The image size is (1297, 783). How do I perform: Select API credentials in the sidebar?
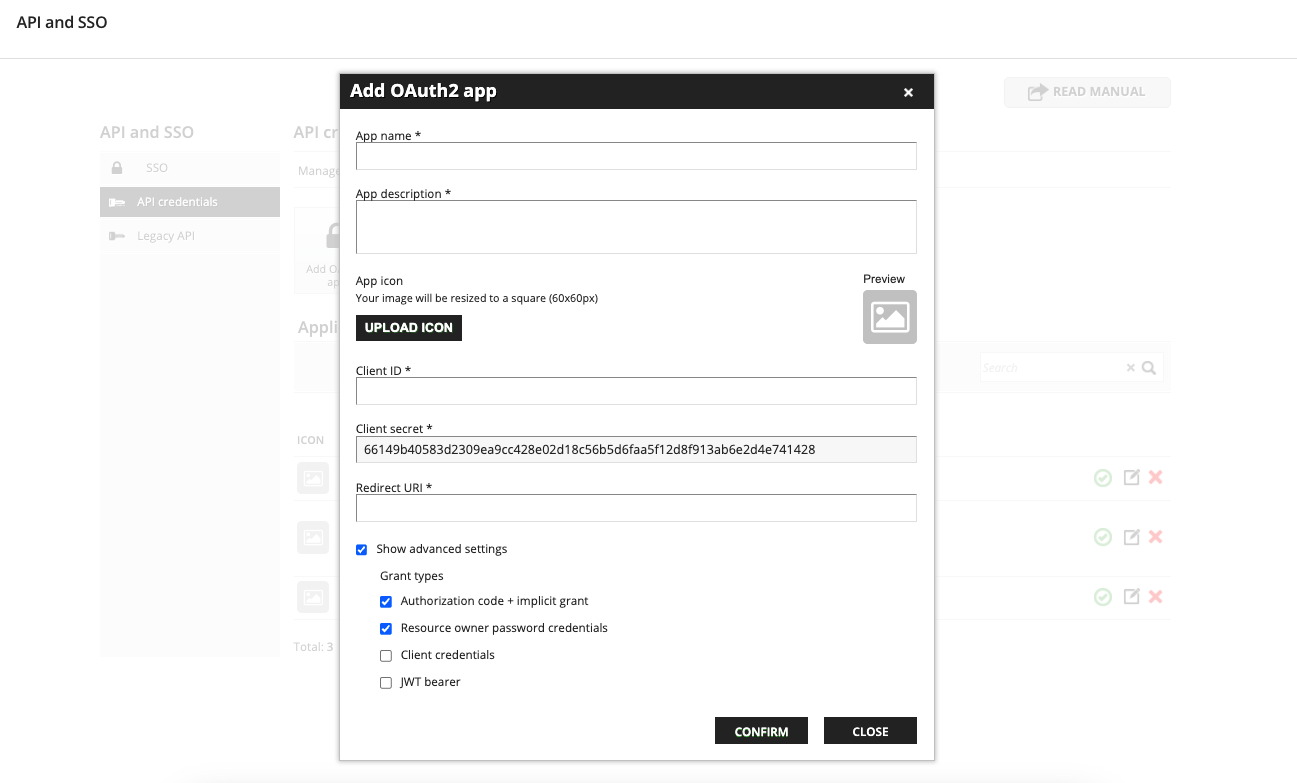(x=175, y=201)
